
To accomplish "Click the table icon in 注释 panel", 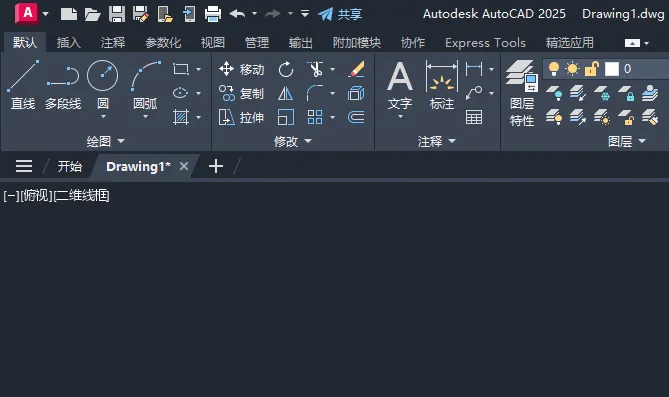I will 474,117.
